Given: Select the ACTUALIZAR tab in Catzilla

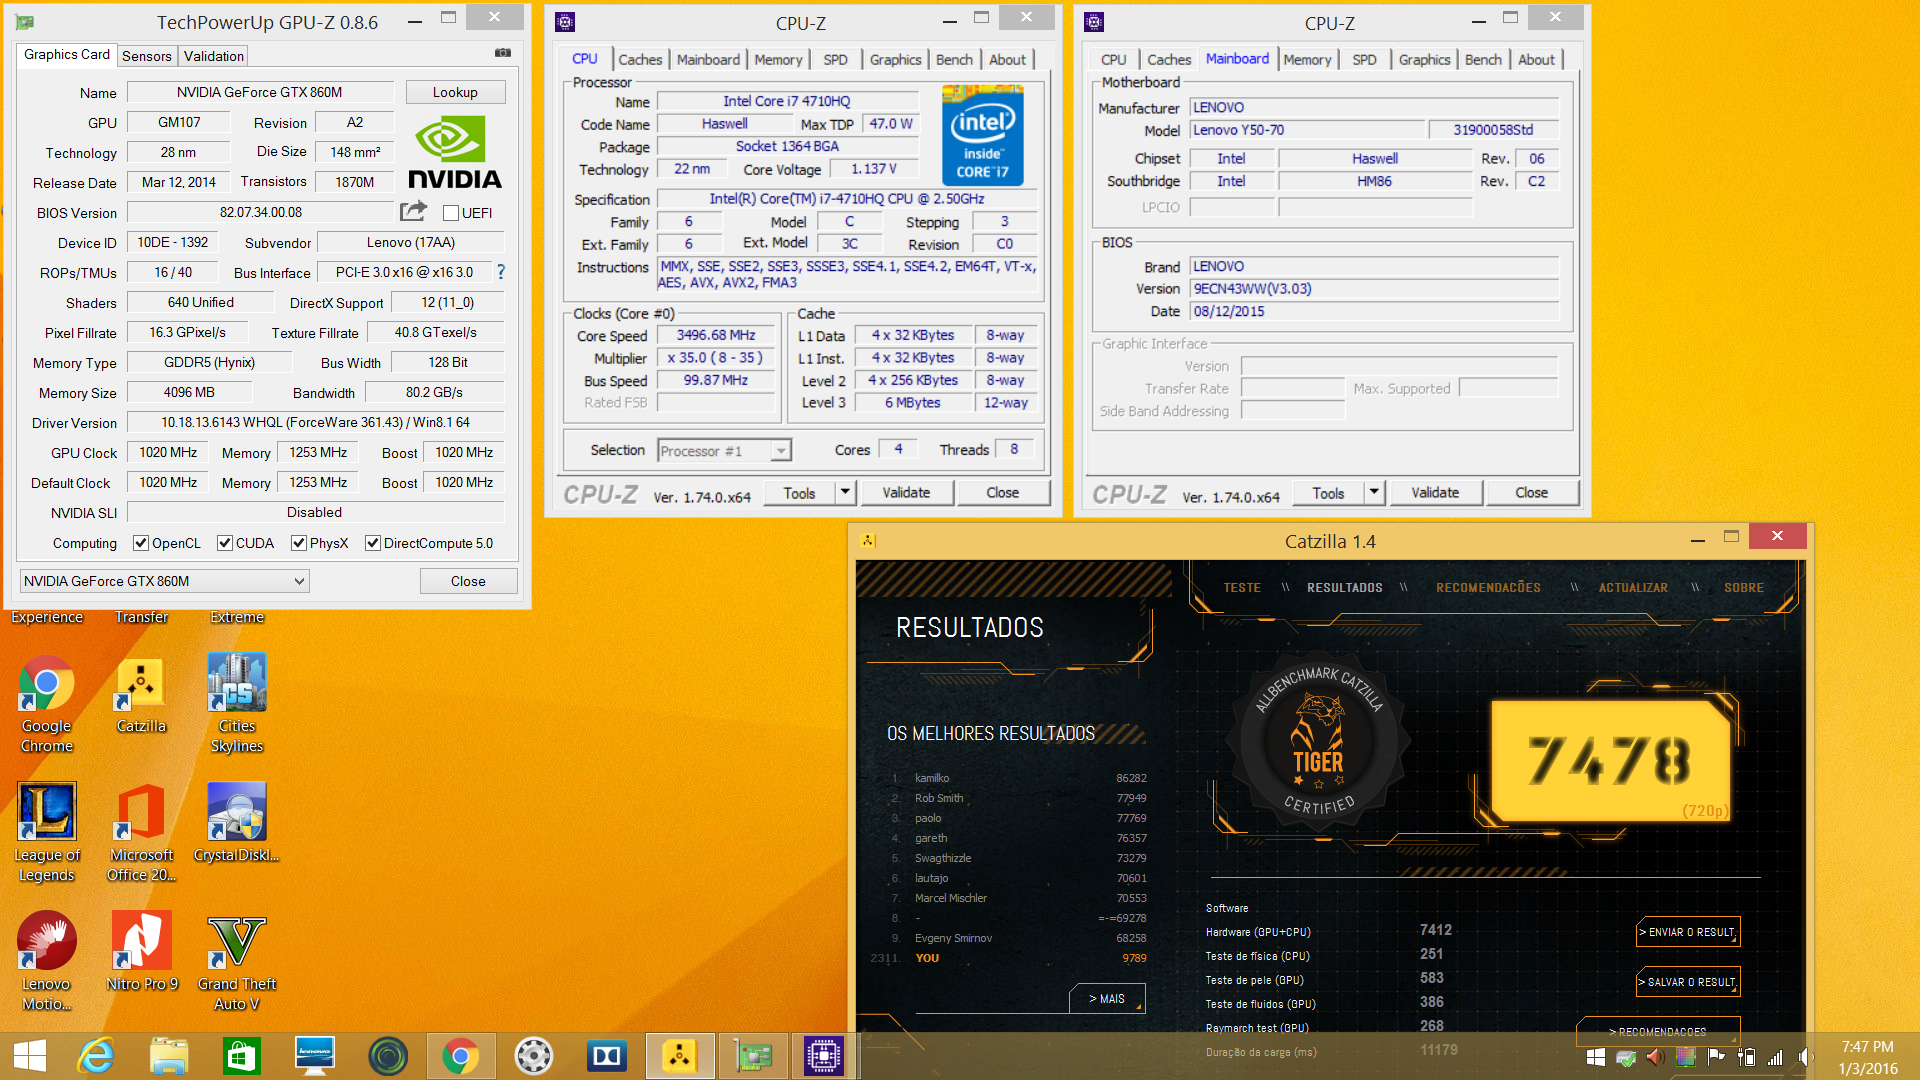Looking at the screenshot, I should click(1633, 588).
